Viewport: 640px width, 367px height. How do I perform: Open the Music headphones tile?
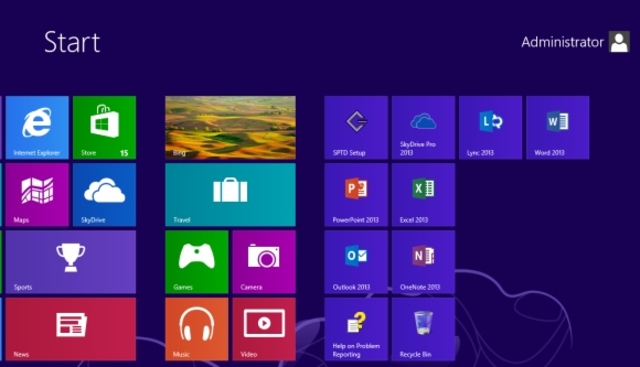(x=197, y=329)
